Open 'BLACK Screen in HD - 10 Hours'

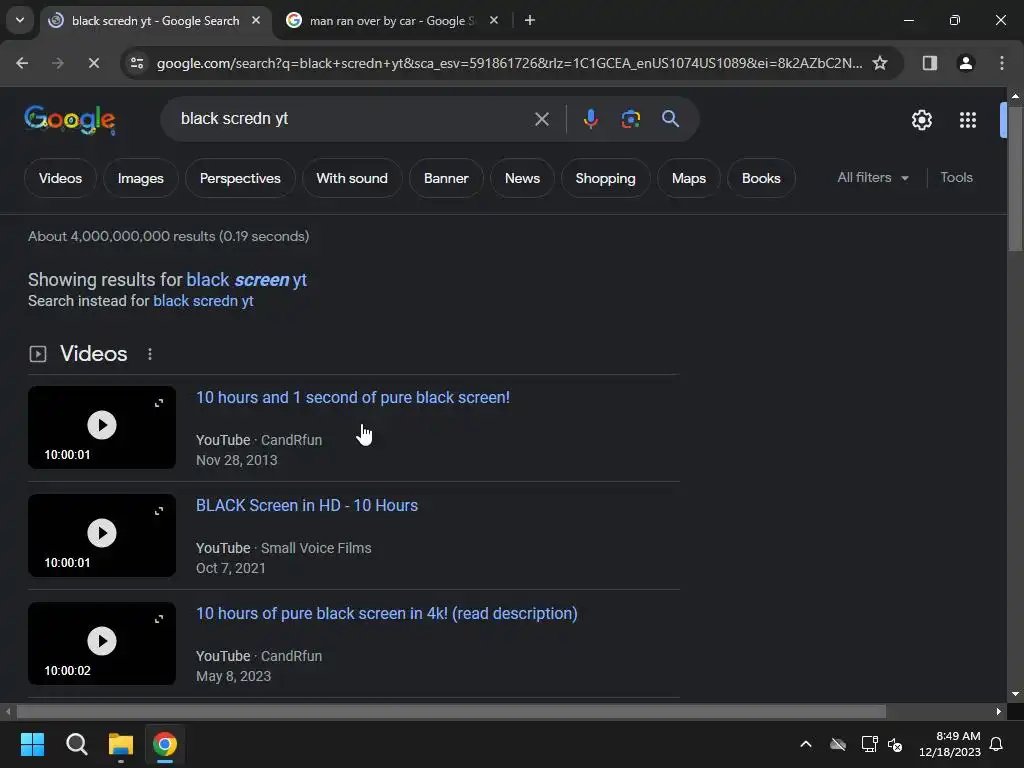pos(307,505)
